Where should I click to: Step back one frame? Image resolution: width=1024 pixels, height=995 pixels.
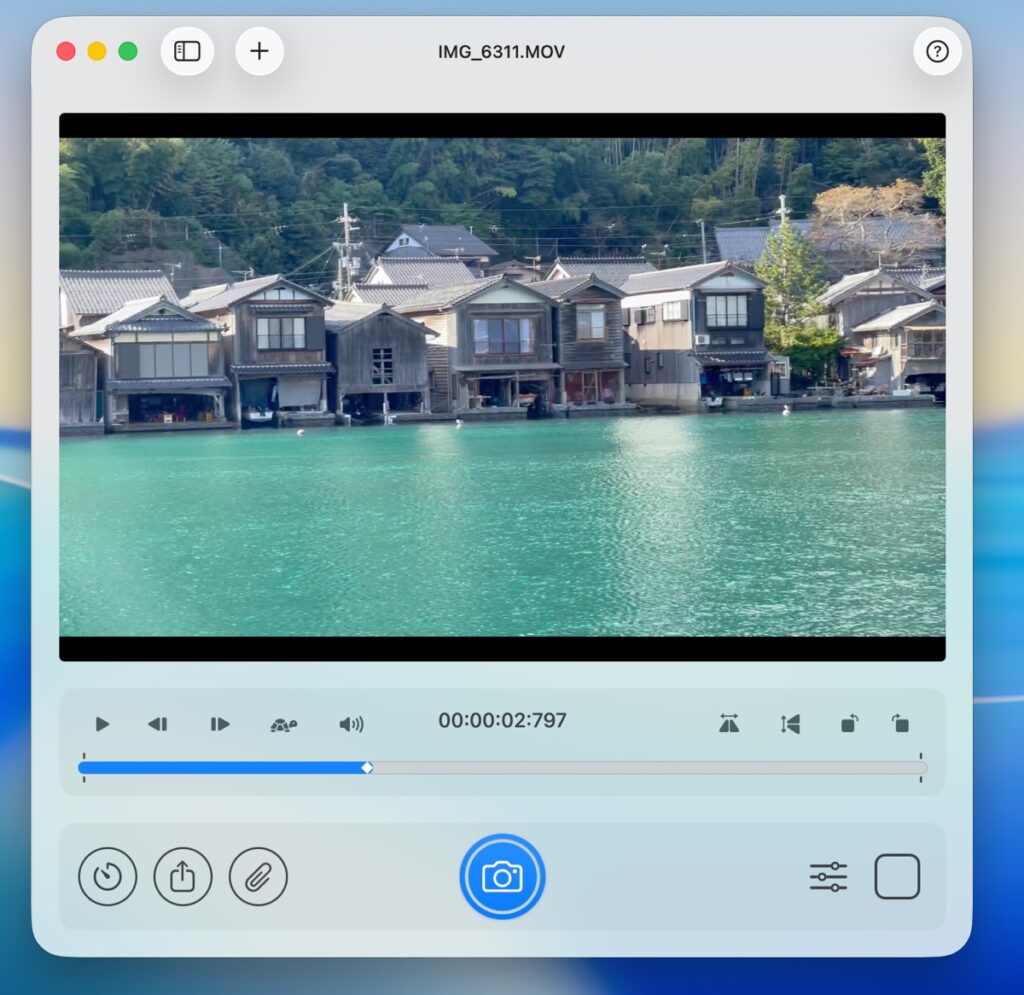click(158, 724)
